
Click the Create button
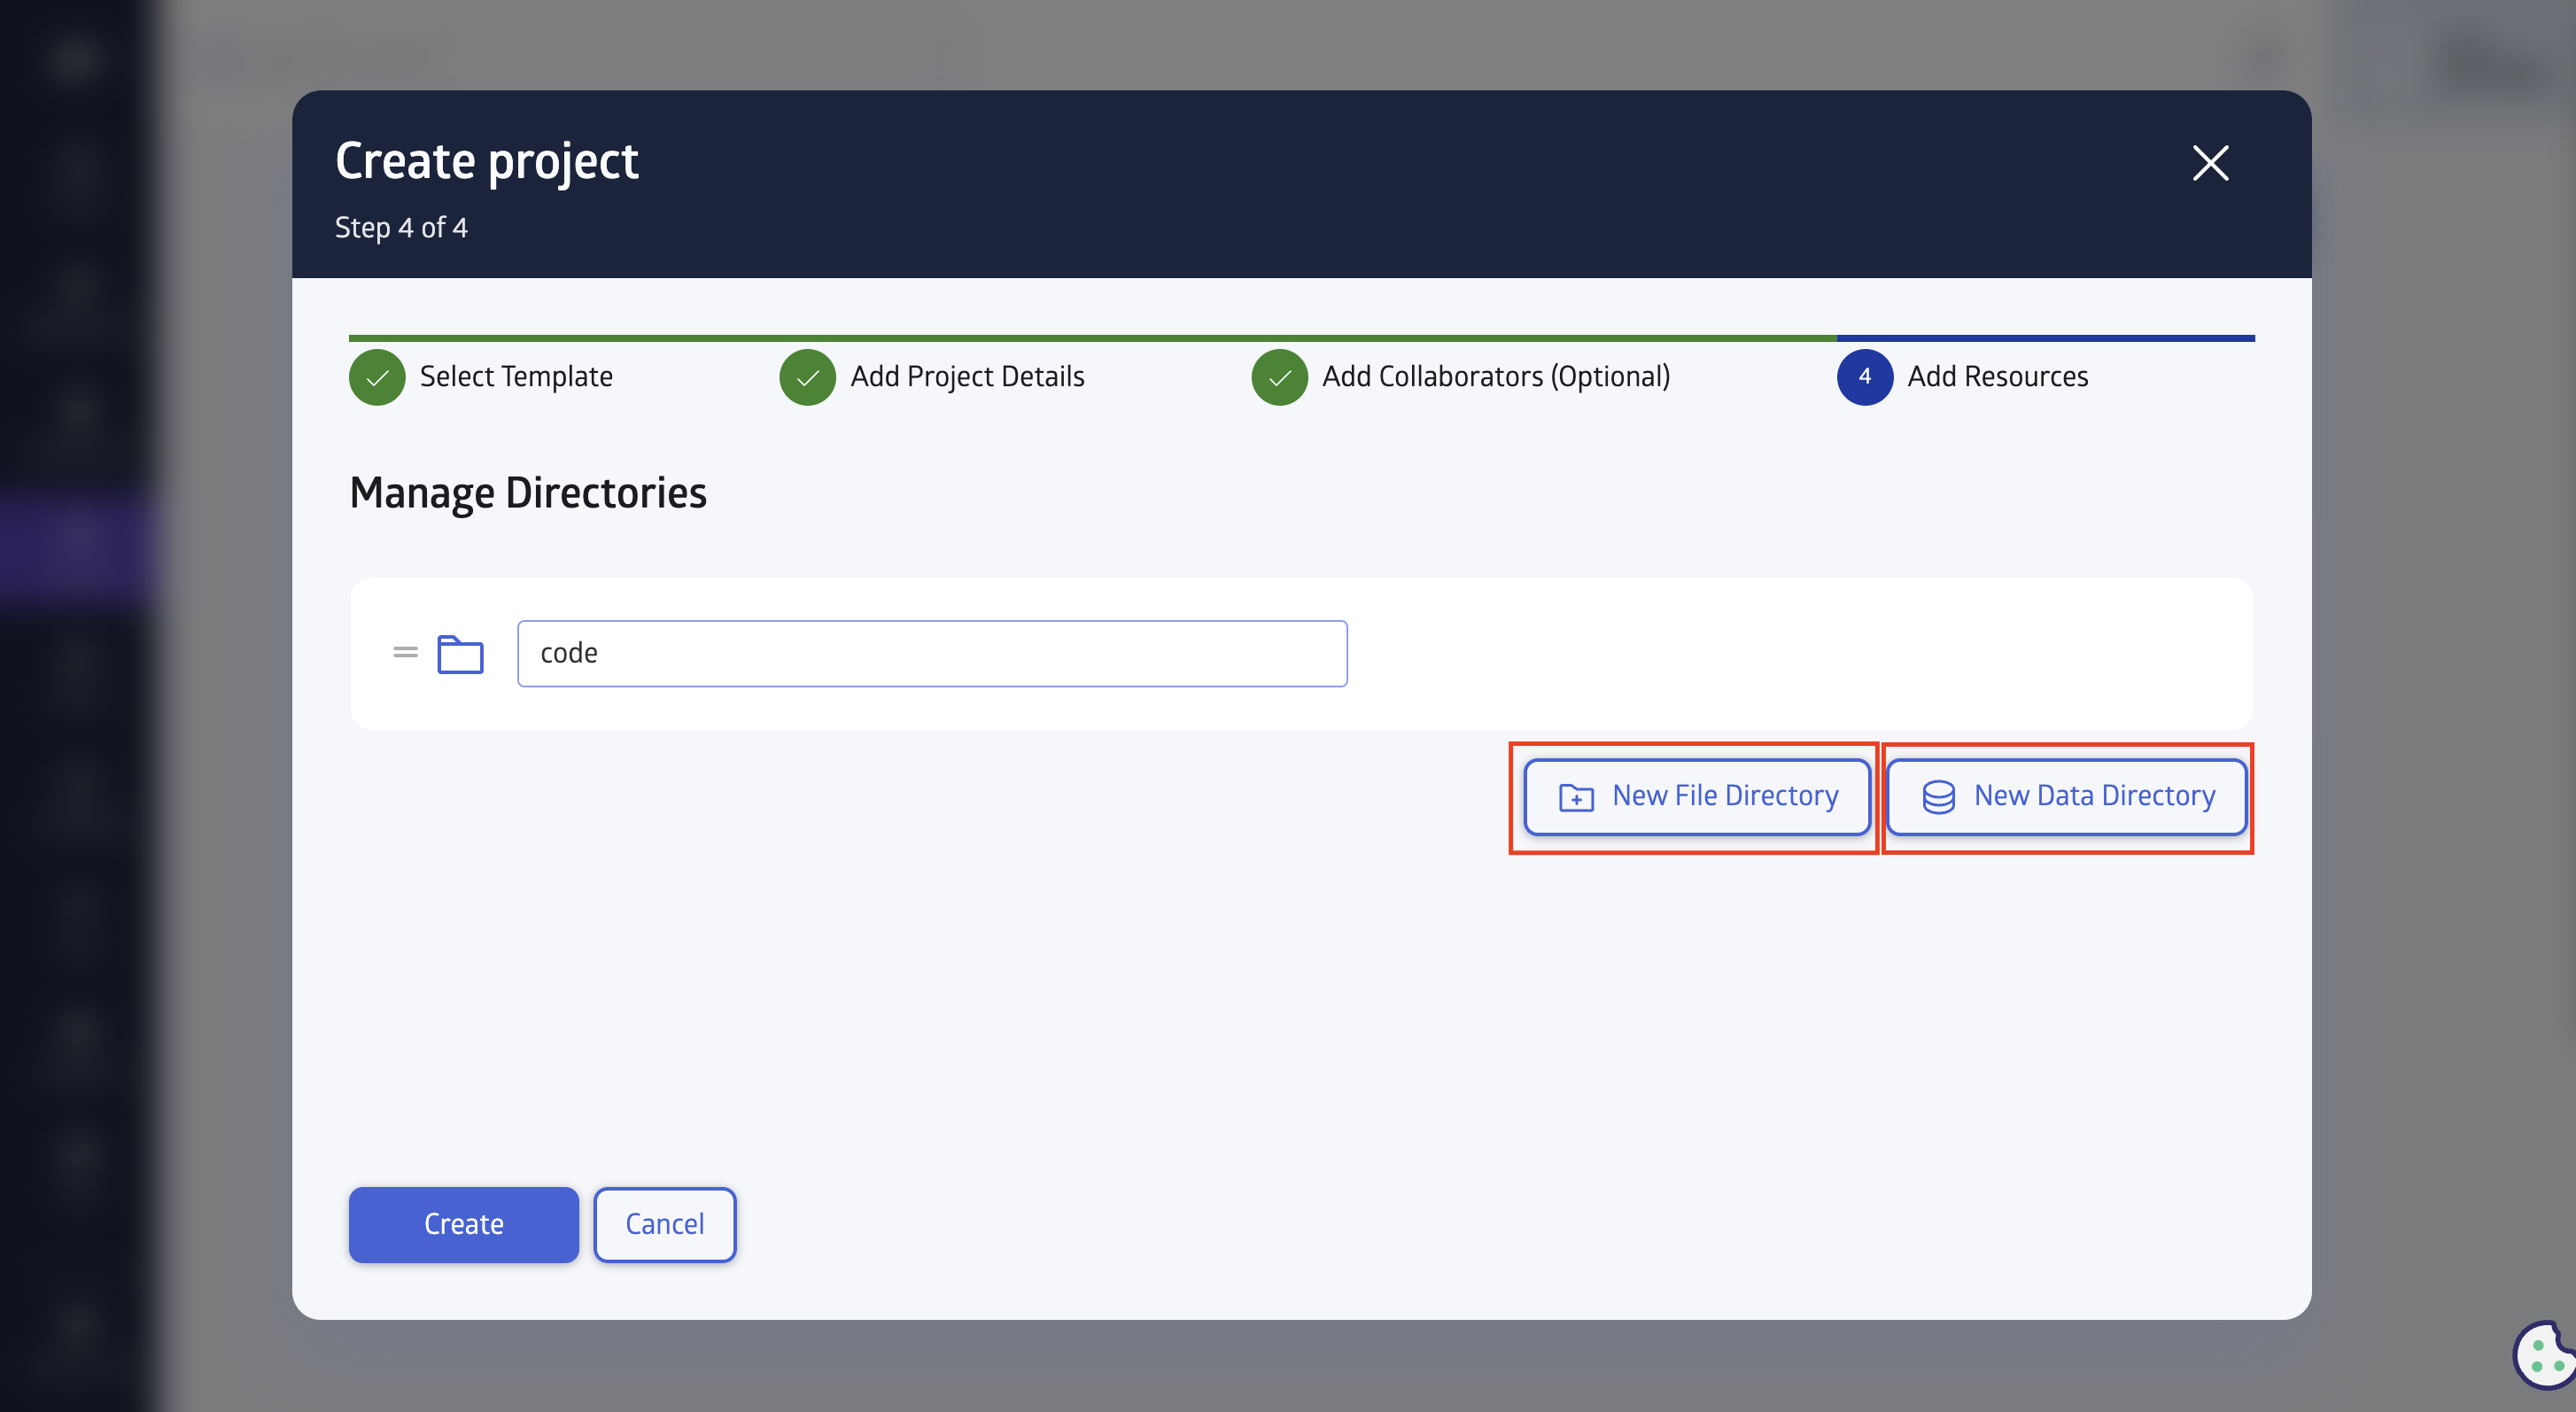click(x=462, y=1222)
